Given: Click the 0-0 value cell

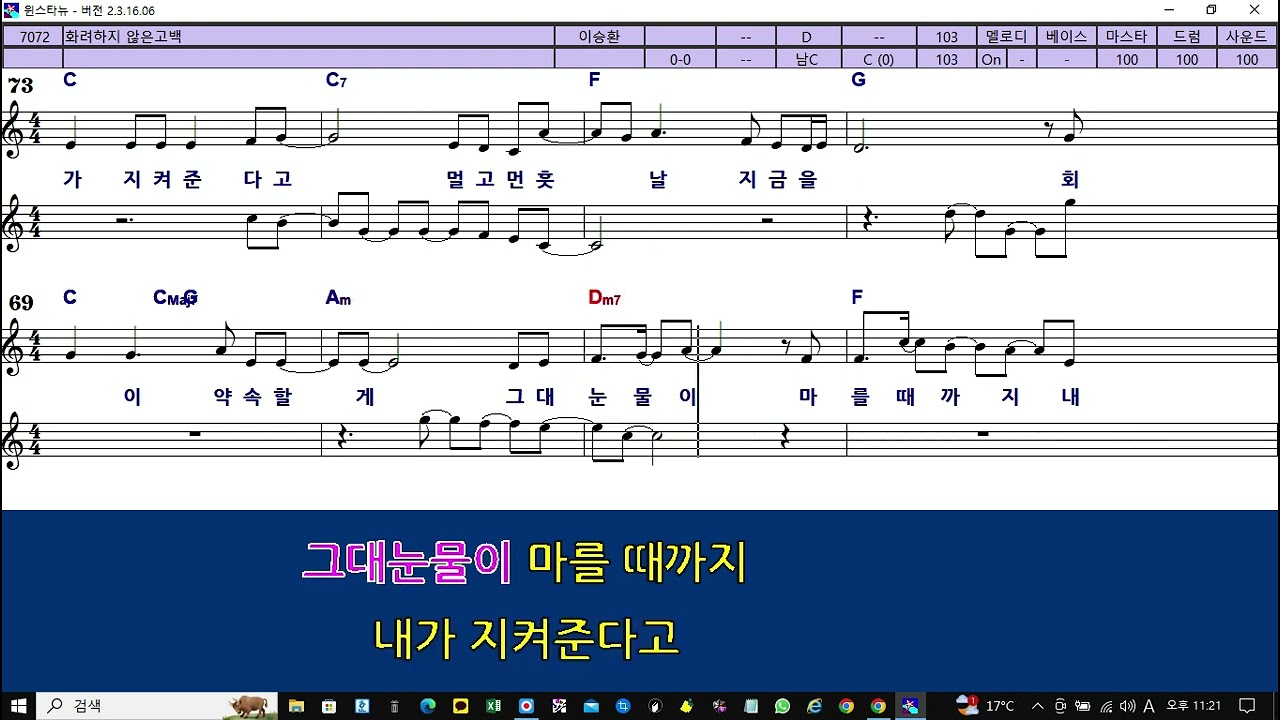Looking at the screenshot, I should click(680, 59).
